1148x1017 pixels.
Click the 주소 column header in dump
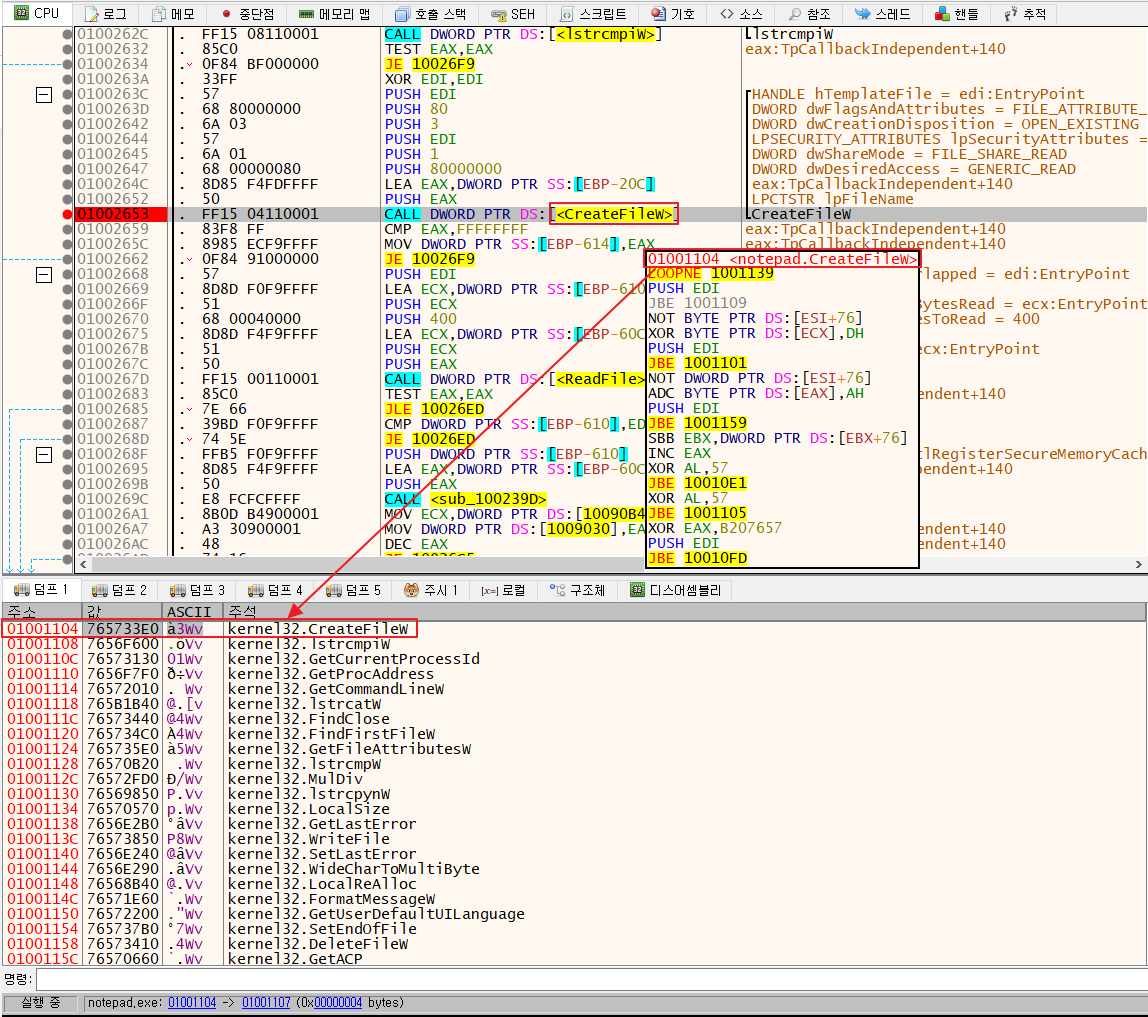tap(42, 611)
